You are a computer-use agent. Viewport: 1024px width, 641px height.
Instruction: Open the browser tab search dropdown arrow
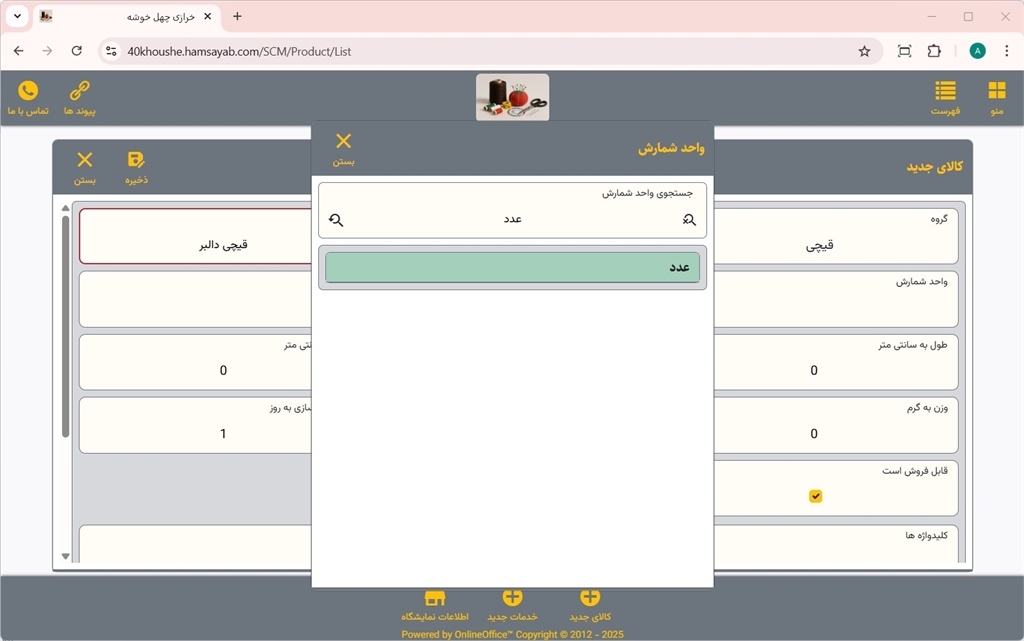(x=17, y=17)
